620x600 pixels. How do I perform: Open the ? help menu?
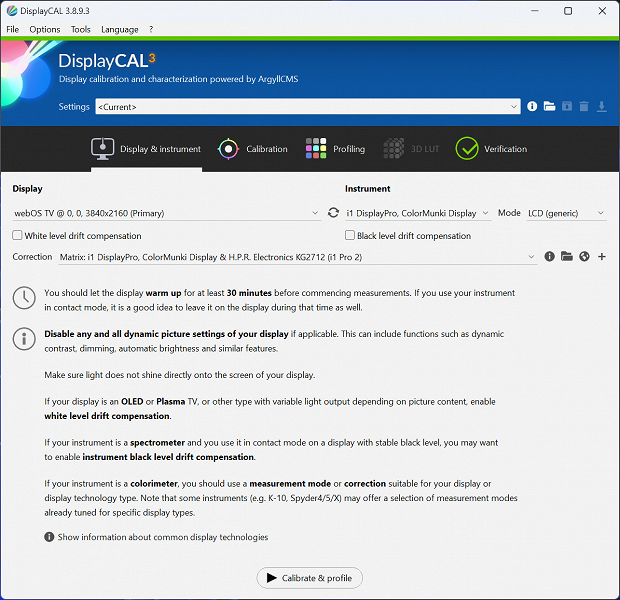(151, 29)
